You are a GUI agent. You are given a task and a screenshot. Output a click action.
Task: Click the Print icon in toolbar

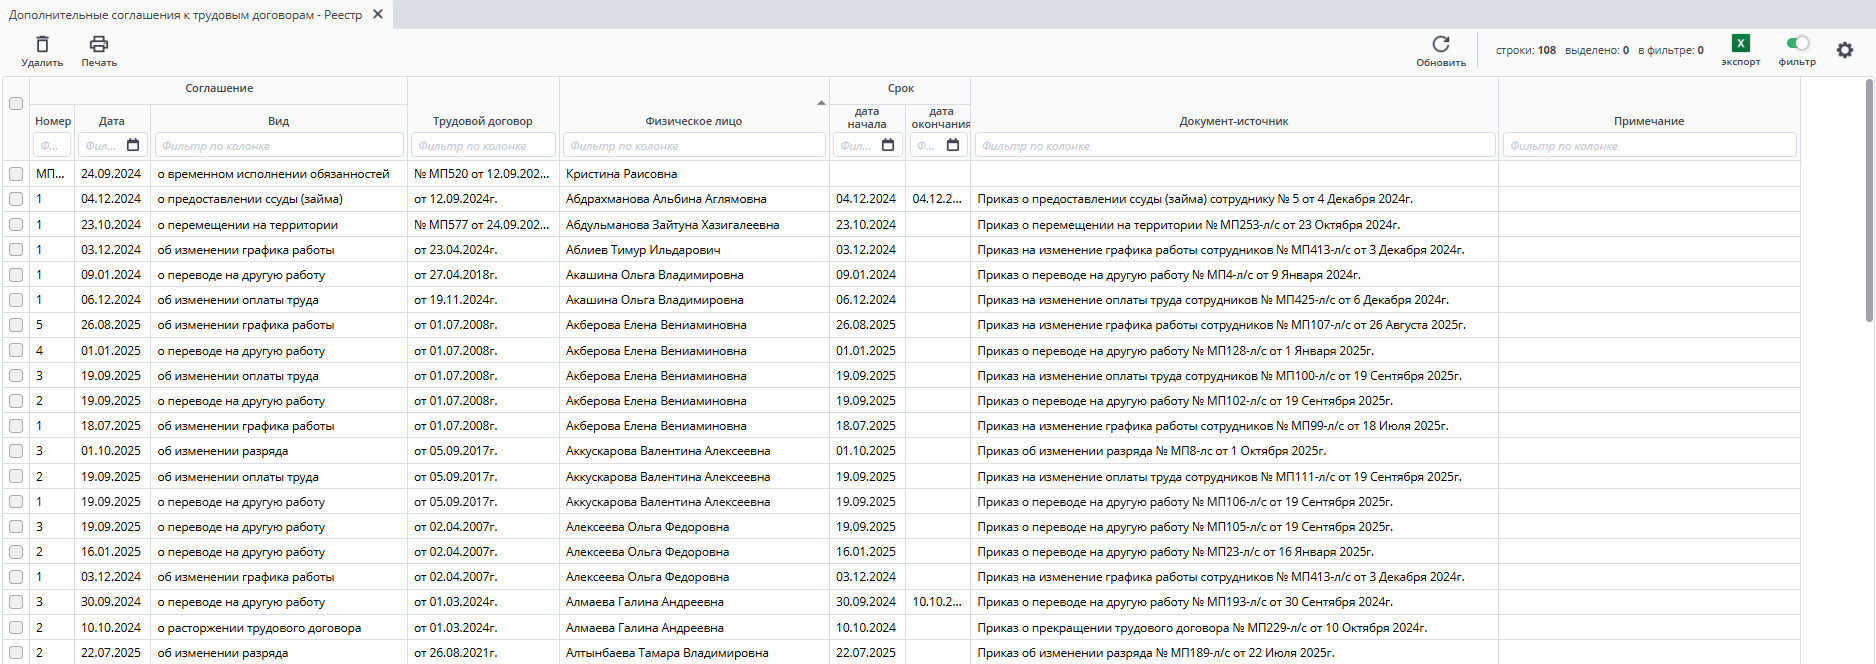tap(99, 45)
